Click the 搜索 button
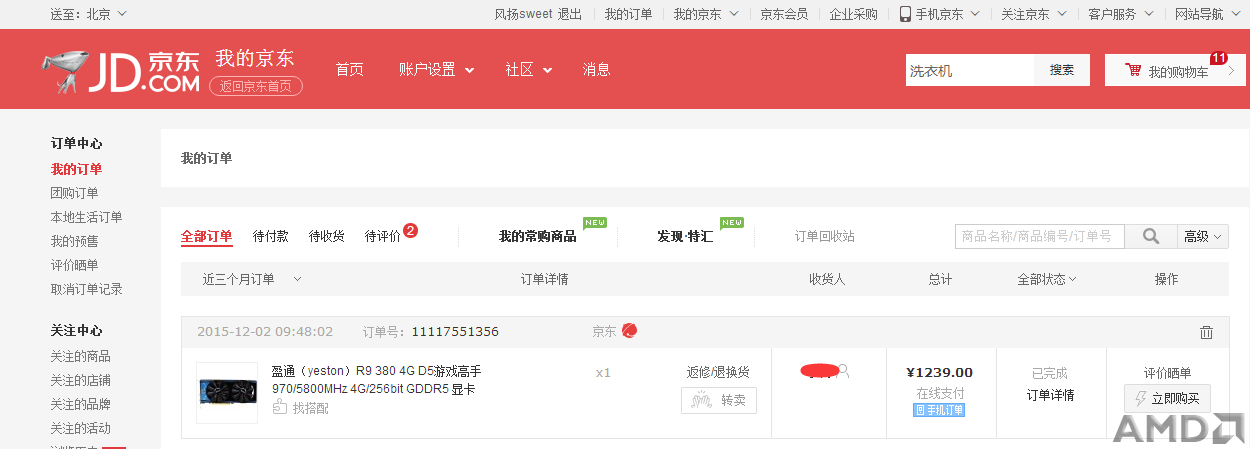 [1061, 70]
